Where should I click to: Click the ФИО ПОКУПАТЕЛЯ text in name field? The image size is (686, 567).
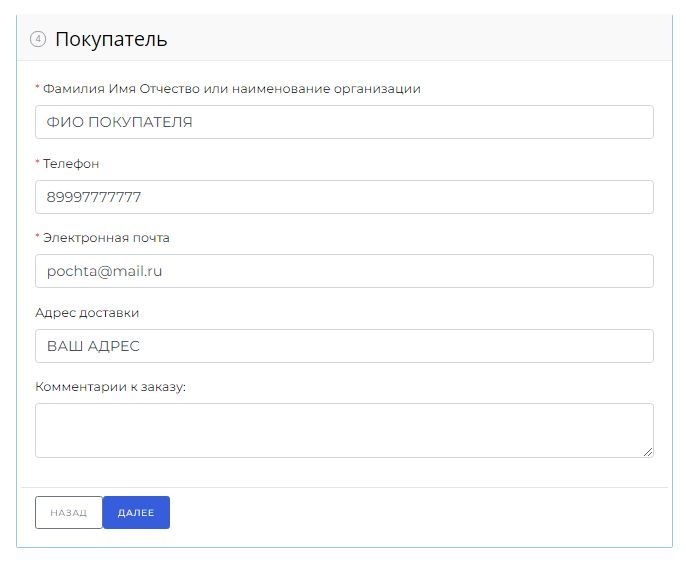[119, 122]
